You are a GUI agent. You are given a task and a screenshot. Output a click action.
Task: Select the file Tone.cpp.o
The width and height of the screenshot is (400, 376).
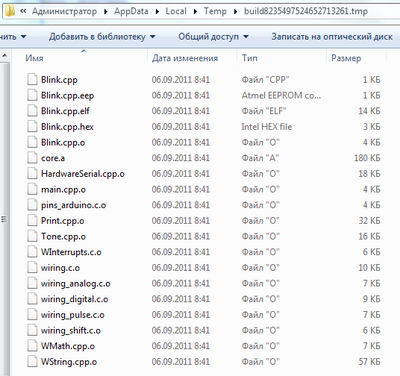[63, 236]
